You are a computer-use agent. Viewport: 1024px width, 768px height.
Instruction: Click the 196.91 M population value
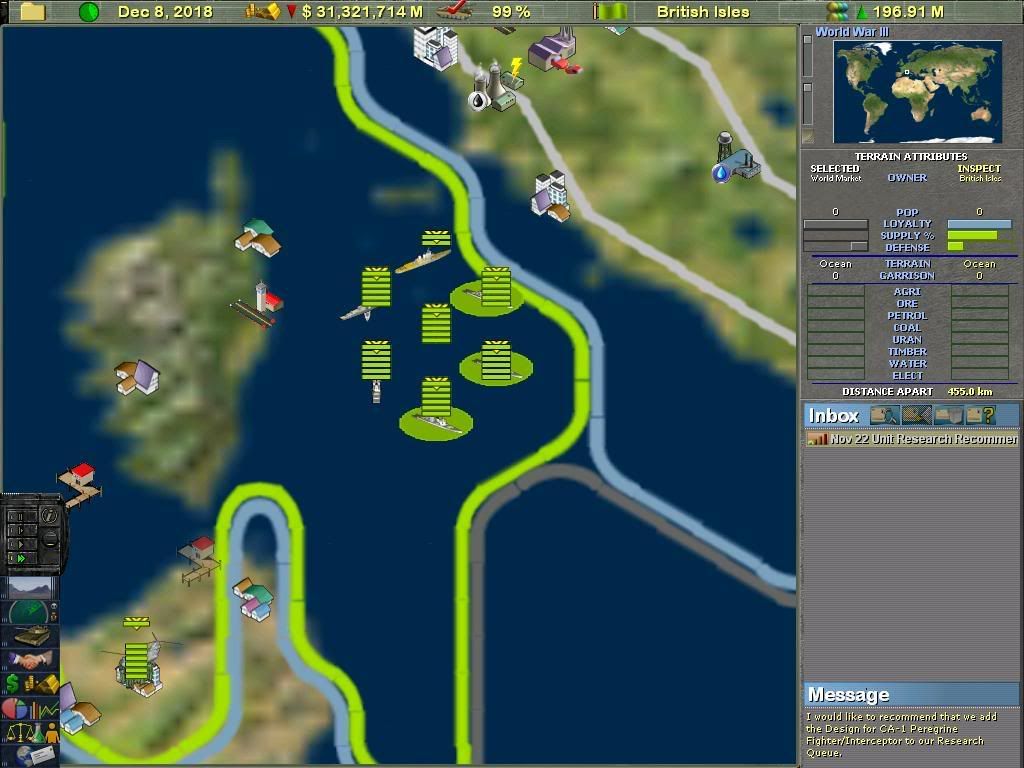[908, 12]
